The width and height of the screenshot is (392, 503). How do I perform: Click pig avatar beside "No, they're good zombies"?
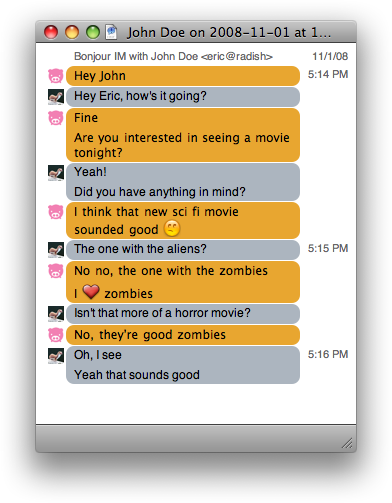pos(56,335)
